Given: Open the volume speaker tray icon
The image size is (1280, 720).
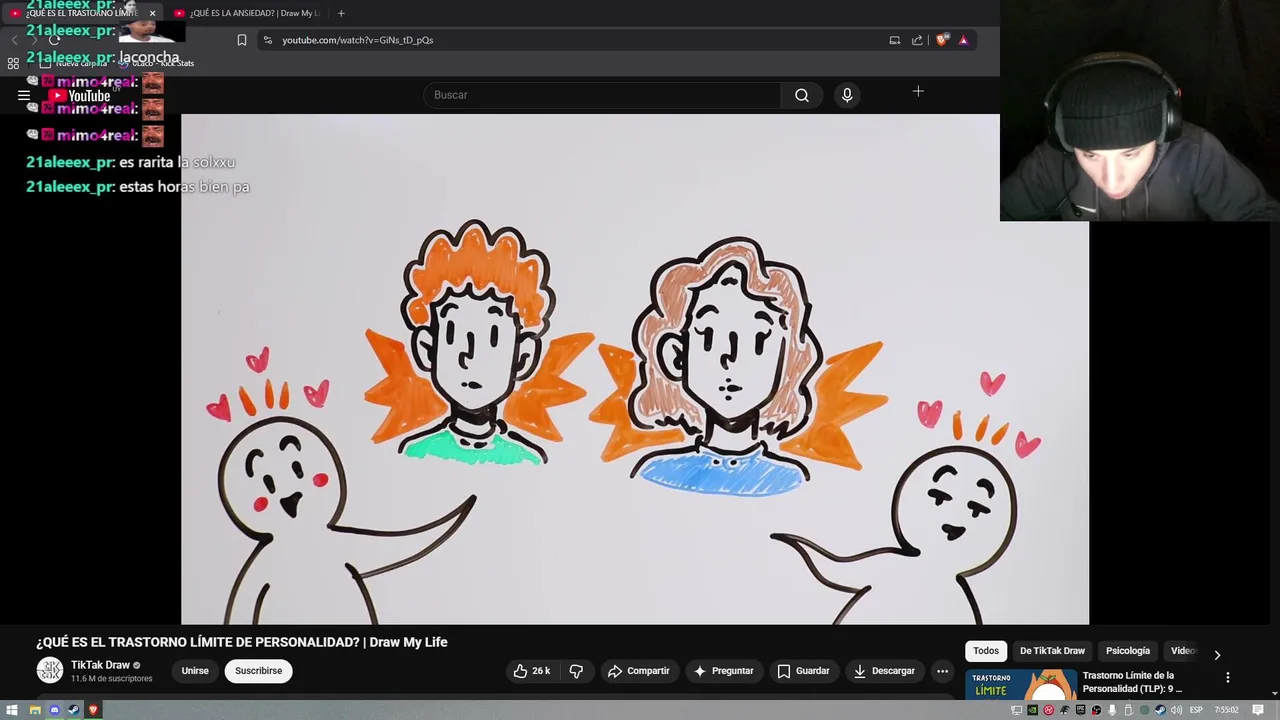Looking at the screenshot, I should [x=1176, y=710].
